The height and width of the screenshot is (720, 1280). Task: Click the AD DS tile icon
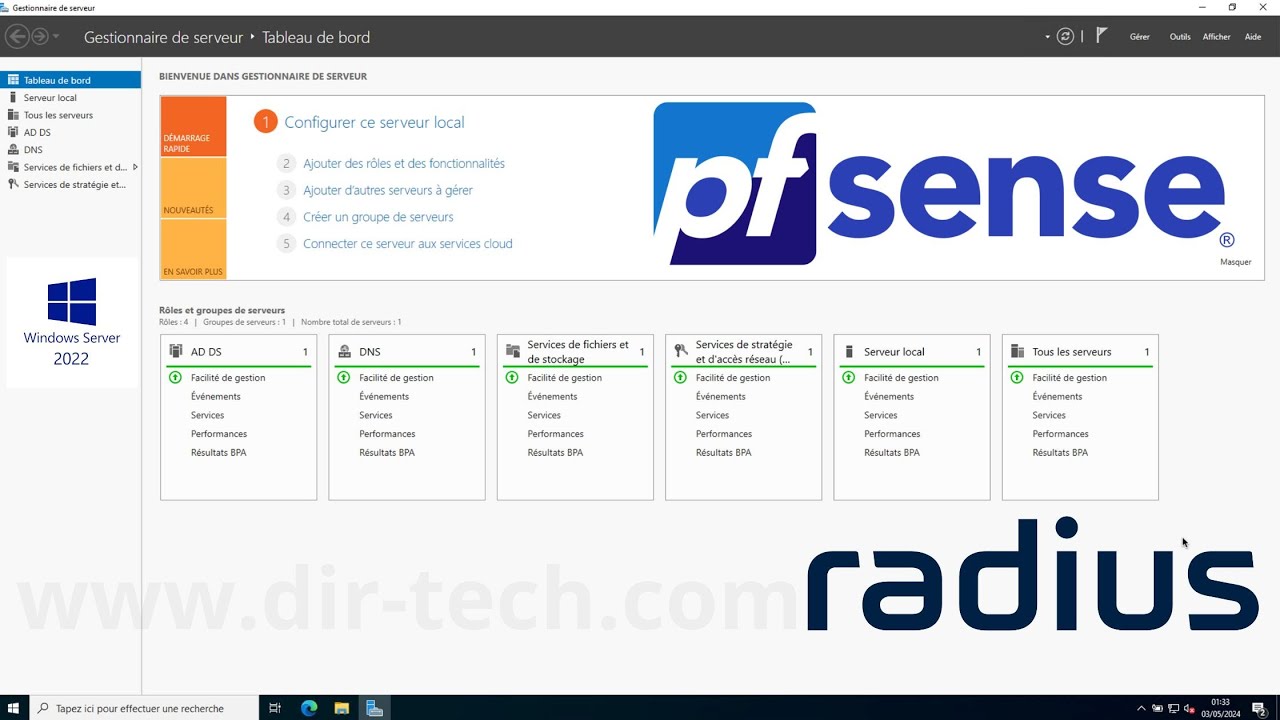(176, 351)
